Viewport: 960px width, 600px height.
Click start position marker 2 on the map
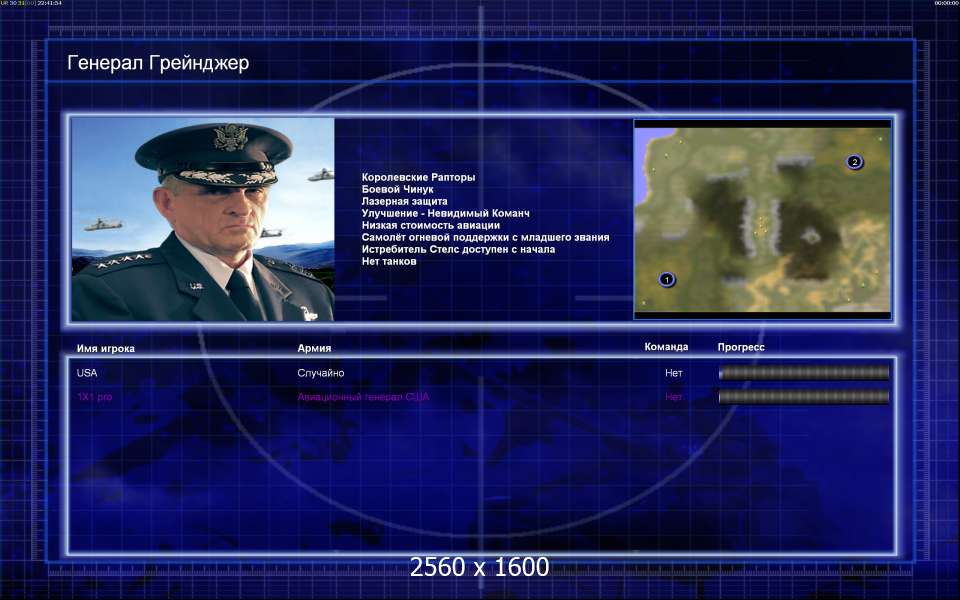[x=854, y=162]
